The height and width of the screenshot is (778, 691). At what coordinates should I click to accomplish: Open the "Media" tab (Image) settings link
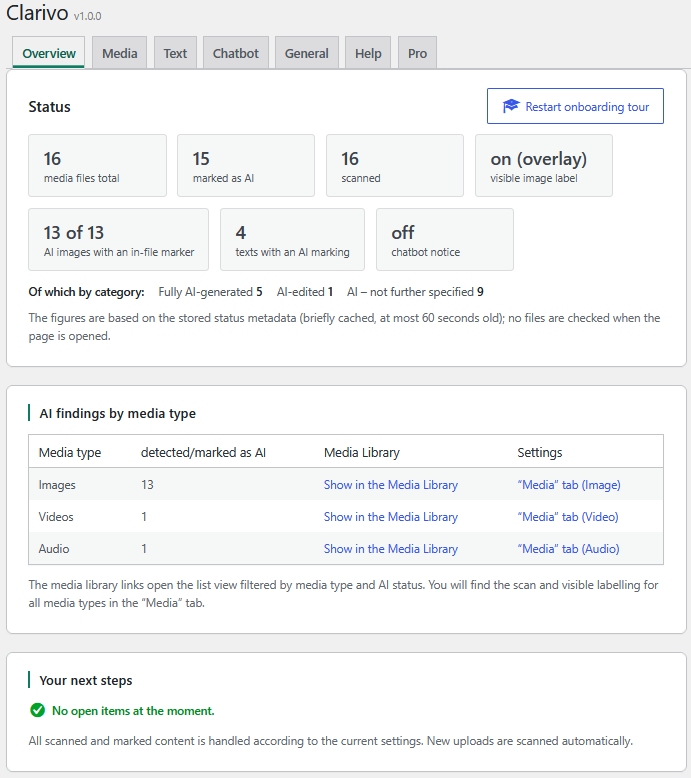pos(569,485)
